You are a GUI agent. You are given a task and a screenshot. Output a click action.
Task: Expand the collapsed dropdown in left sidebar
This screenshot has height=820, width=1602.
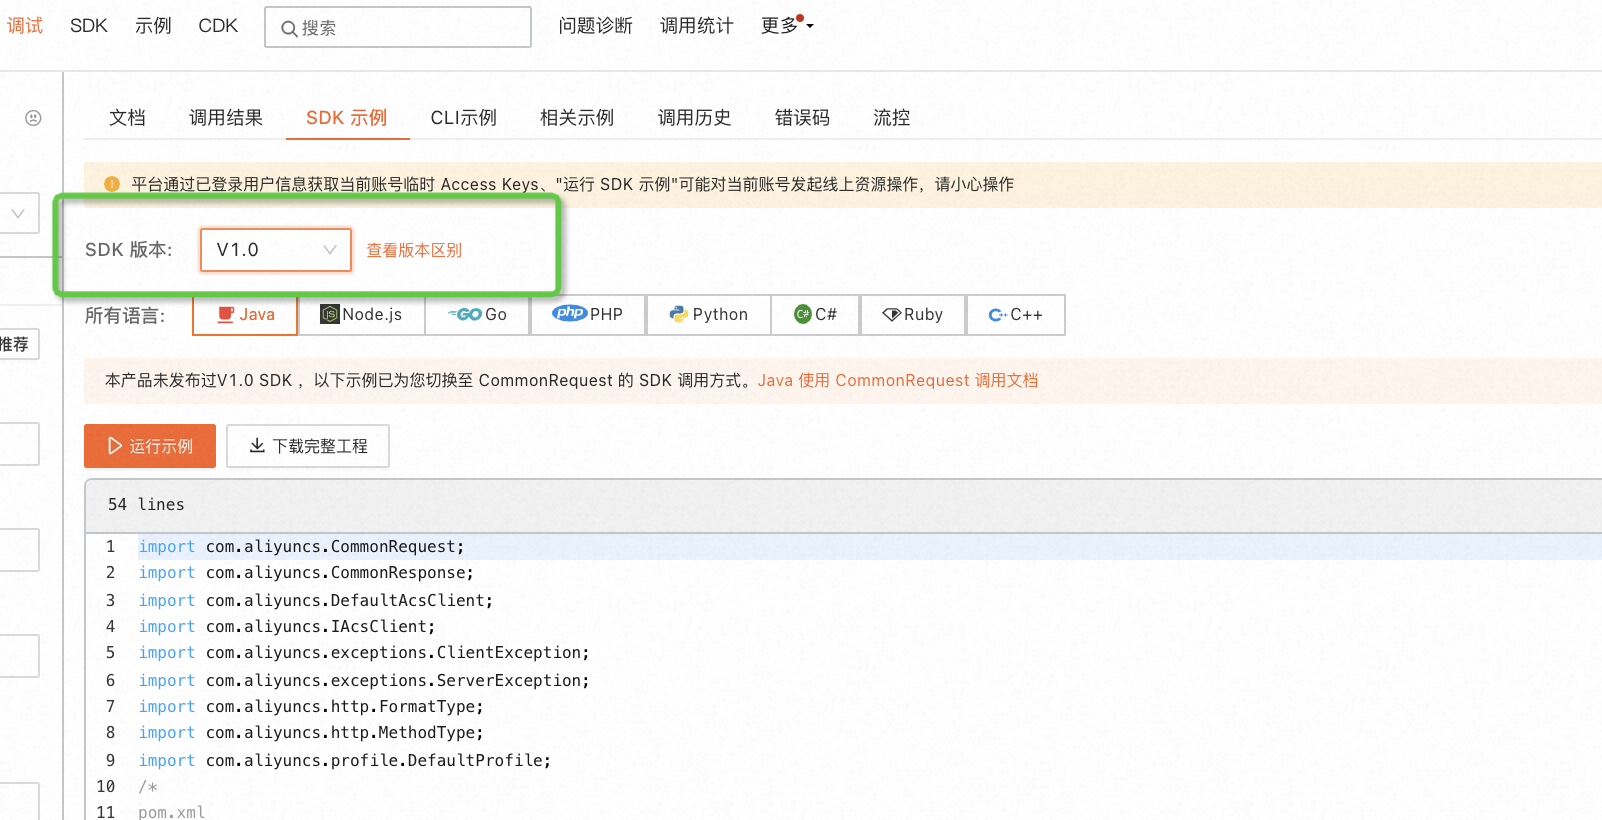point(18,213)
